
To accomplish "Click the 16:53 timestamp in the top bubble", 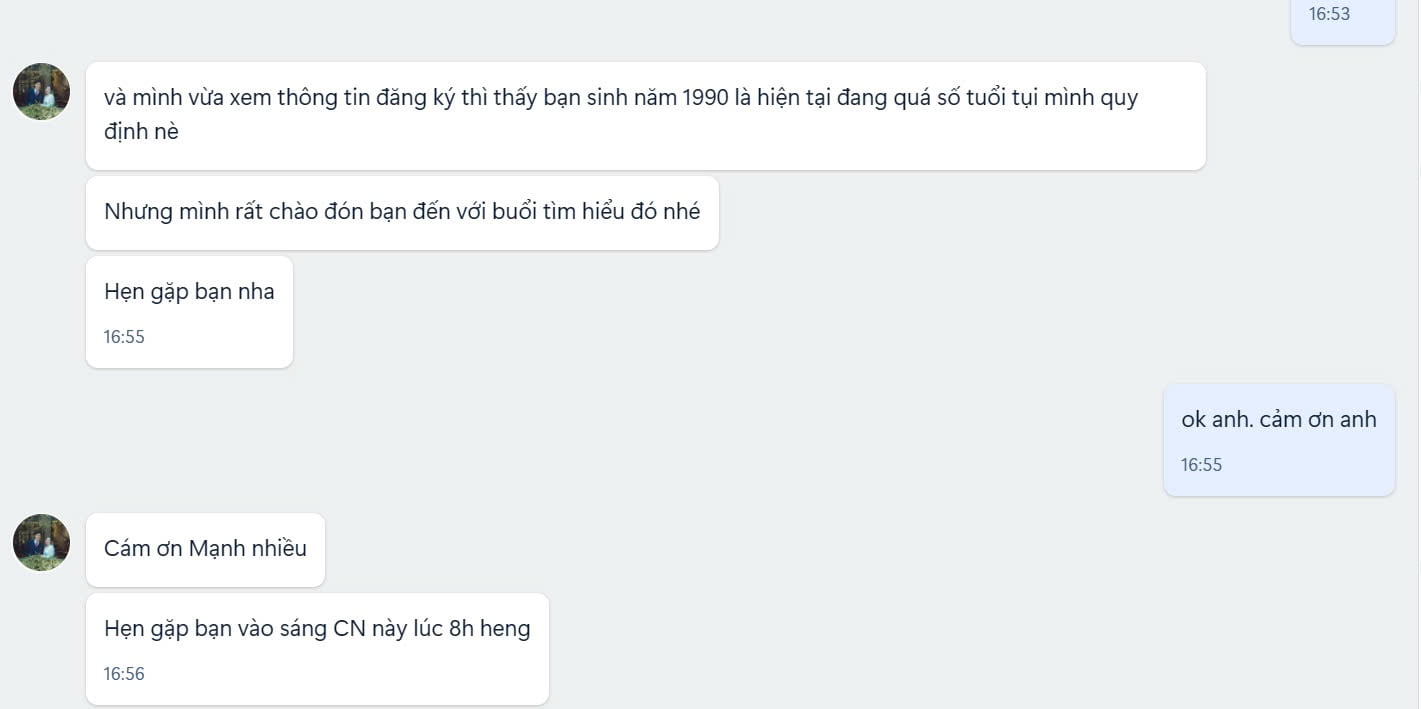I will click(1329, 14).
